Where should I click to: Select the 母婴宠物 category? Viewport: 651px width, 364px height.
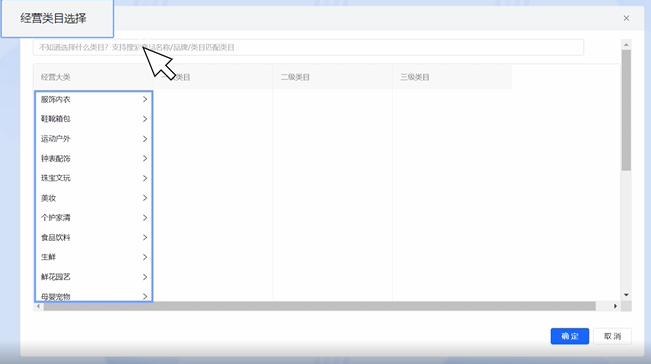click(94, 296)
